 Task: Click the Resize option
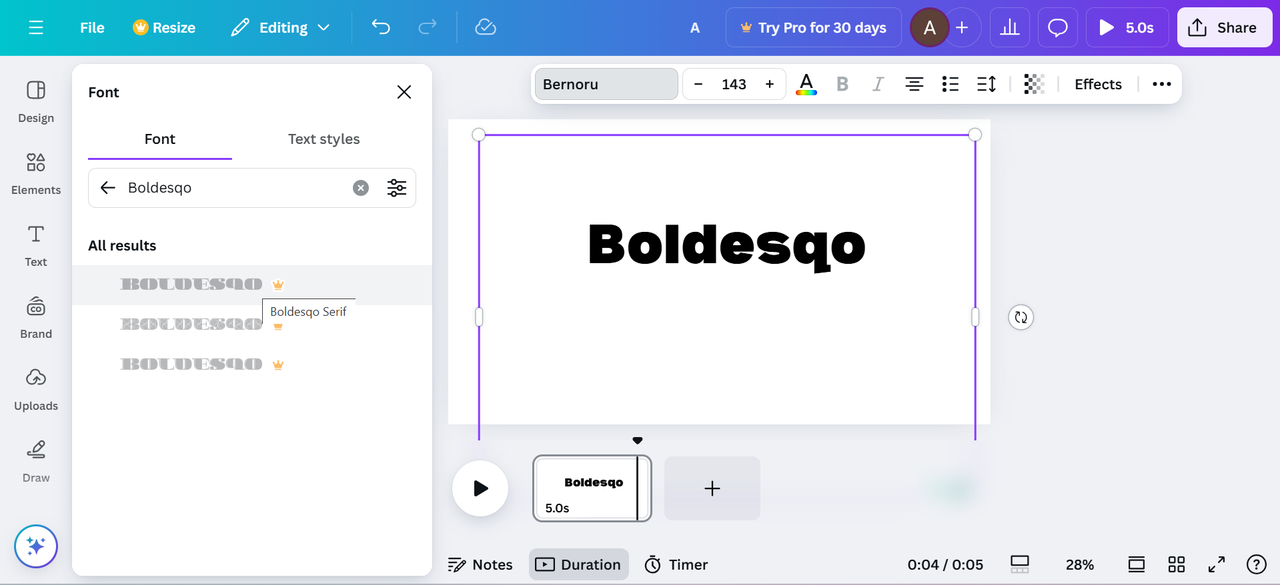(x=164, y=28)
